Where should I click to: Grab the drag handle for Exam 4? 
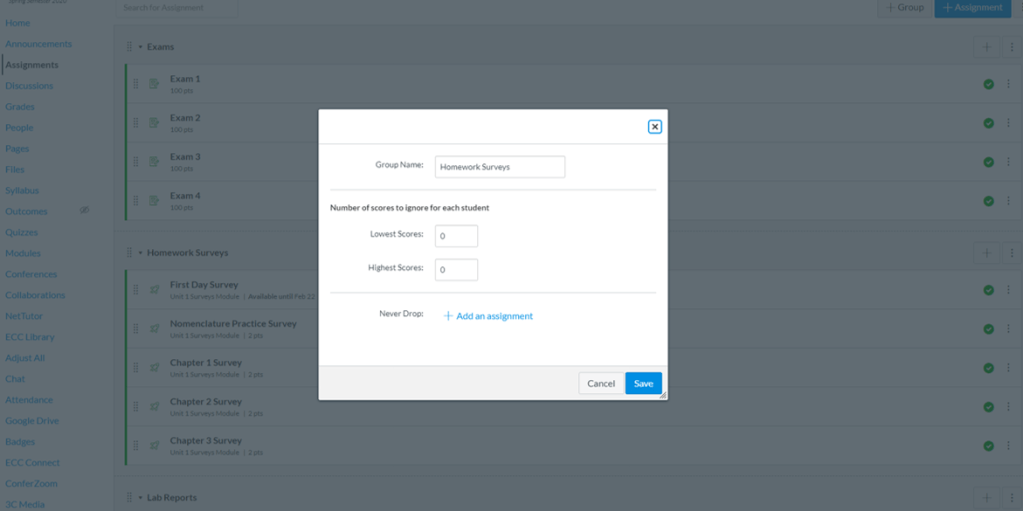(136, 201)
